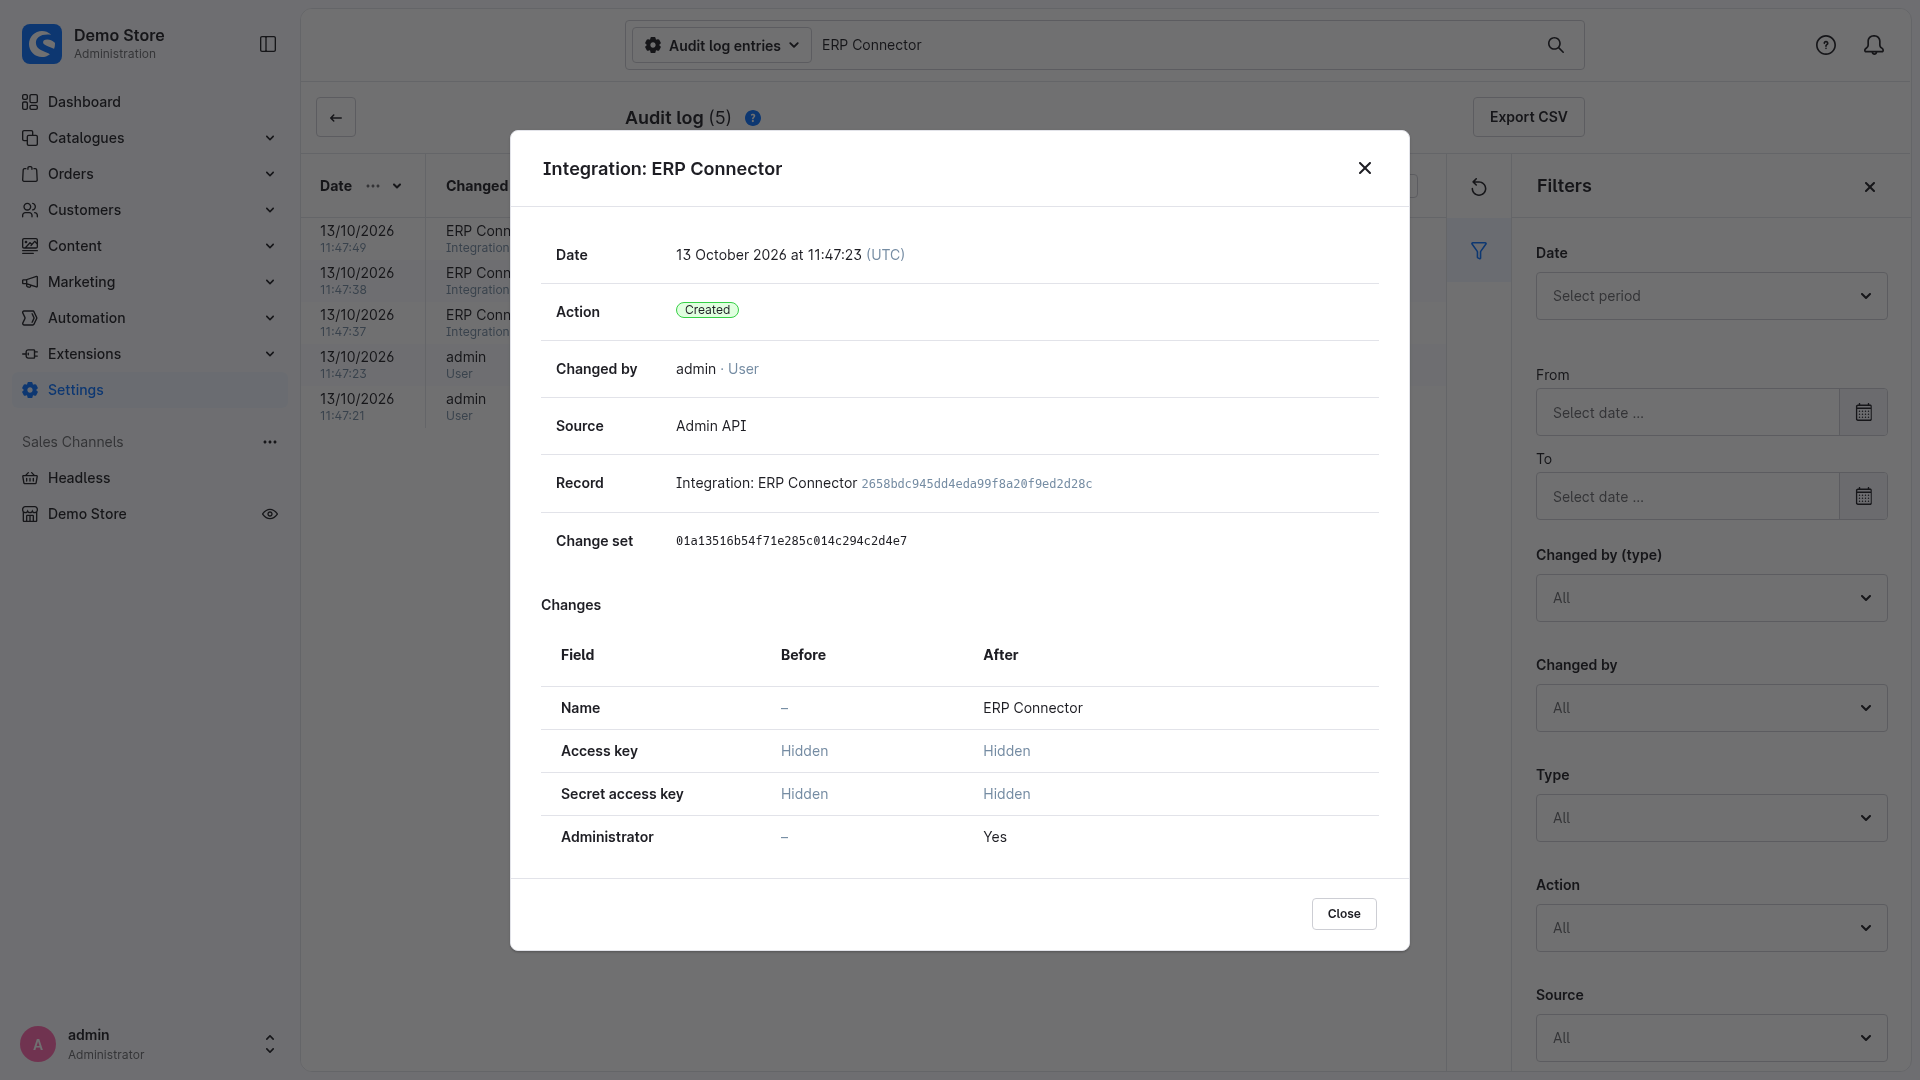Image resolution: width=1920 pixels, height=1080 pixels.
Task: Click the To date input field
Action: pos(1688,496)
